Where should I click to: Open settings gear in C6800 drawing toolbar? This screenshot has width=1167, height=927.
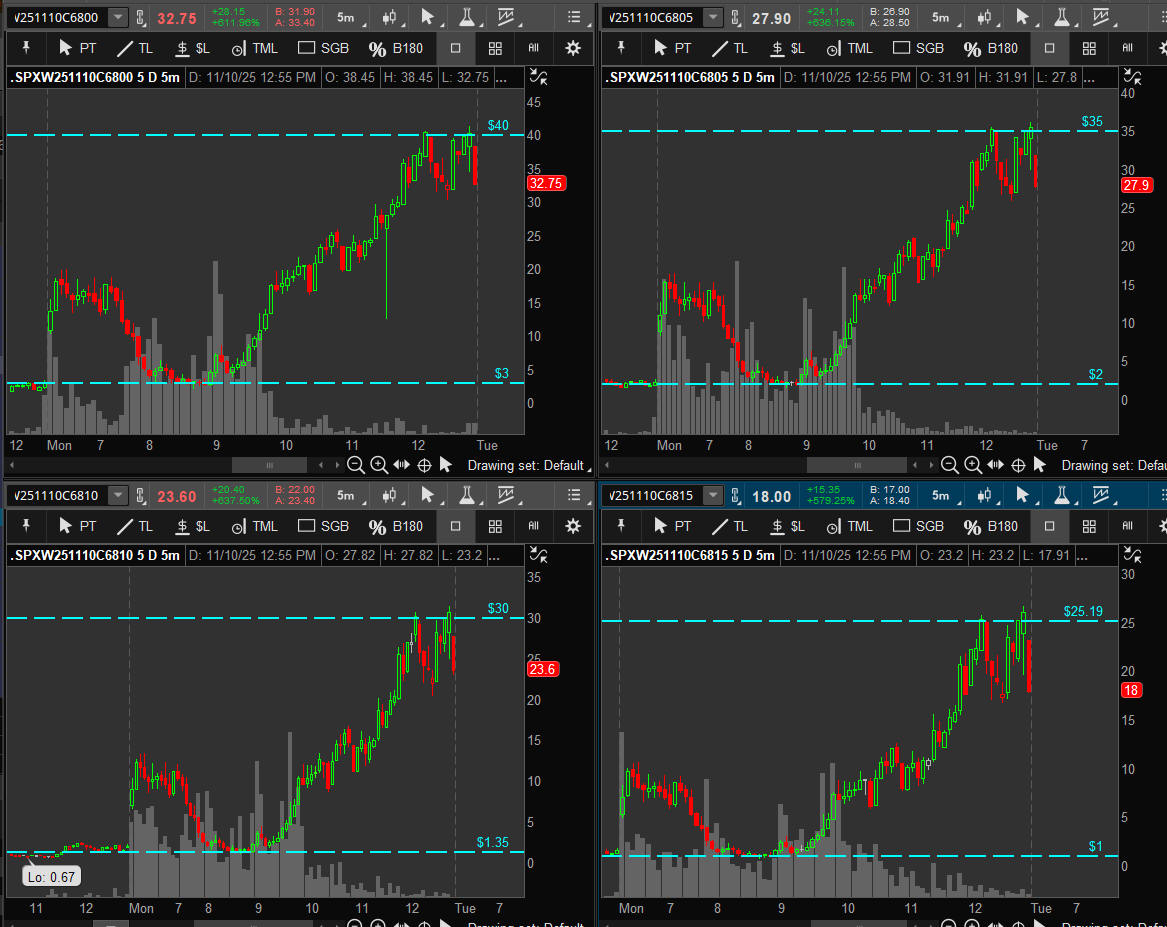click(572, 48)
